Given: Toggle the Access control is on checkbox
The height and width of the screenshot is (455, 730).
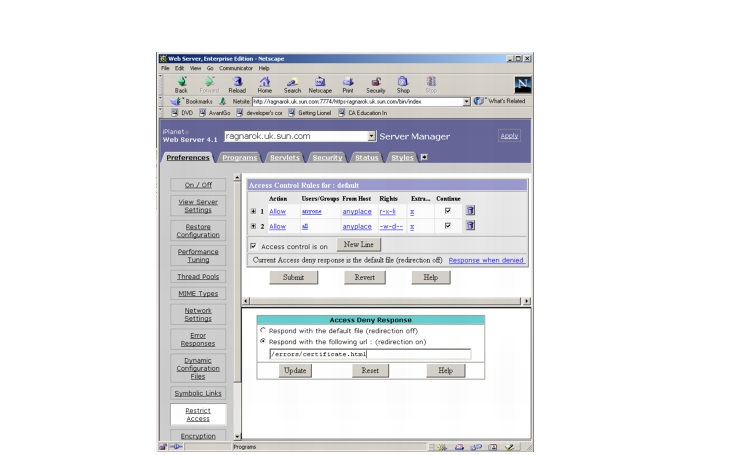Looking at the screenshot, I should click(x=253, y=246).
